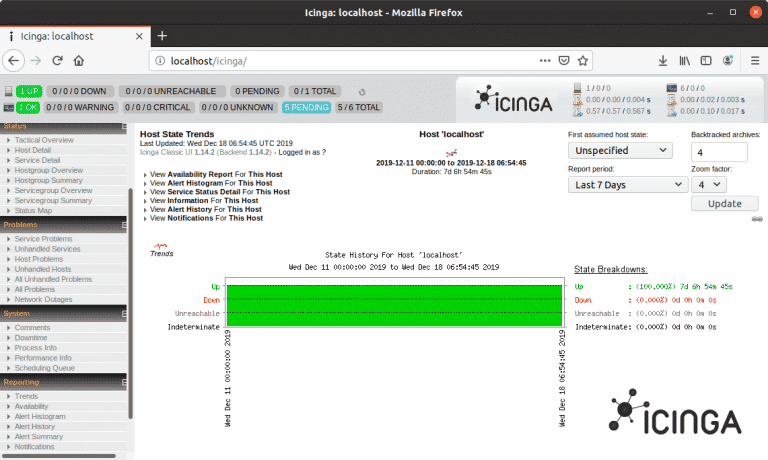Click the 0 / 0 / 0 CRITICAL badge
Screen dimensions: 768x460
point(158,107)
